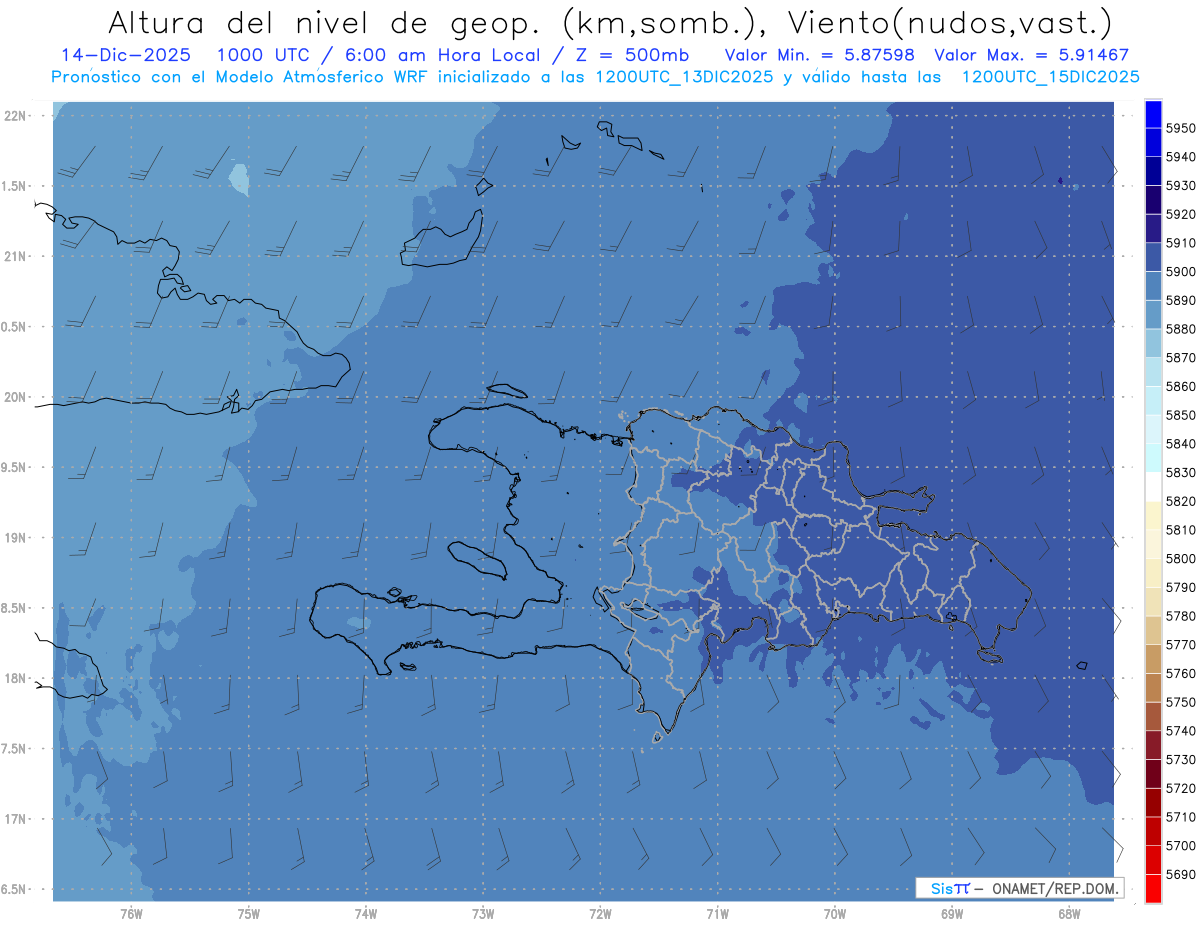Click the legend value 5950
Viewport: 1200px width, 927px height.
click(1181, 128)
